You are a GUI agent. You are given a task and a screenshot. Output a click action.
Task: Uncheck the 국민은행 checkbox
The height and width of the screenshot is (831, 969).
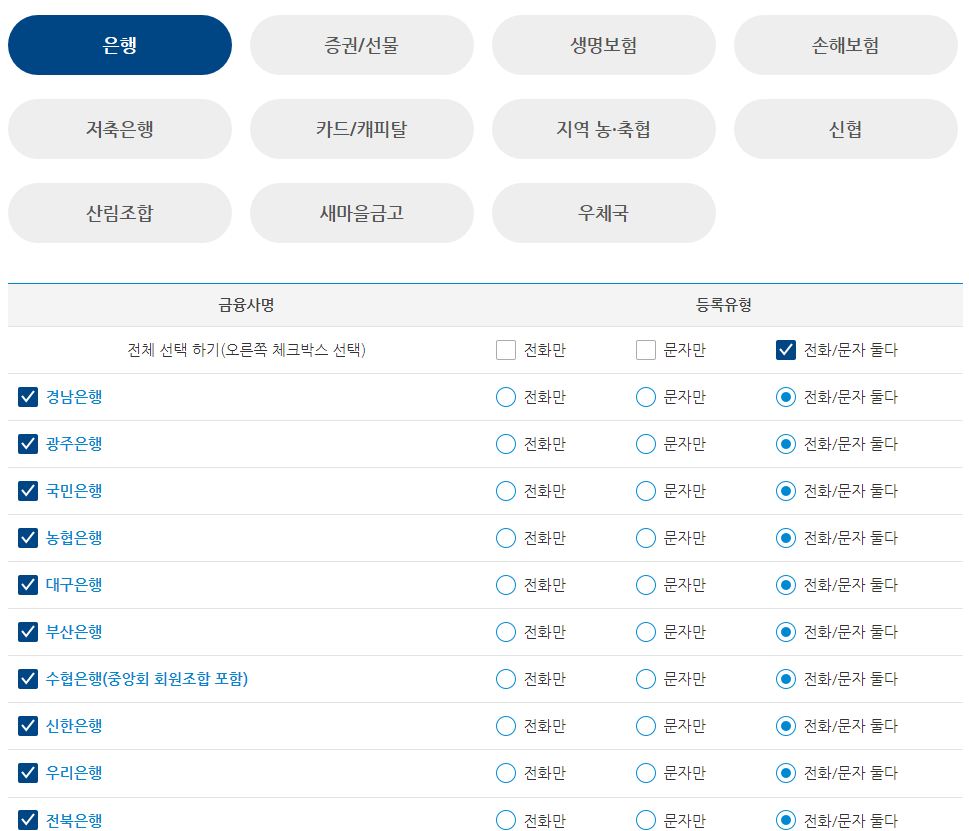27,491
